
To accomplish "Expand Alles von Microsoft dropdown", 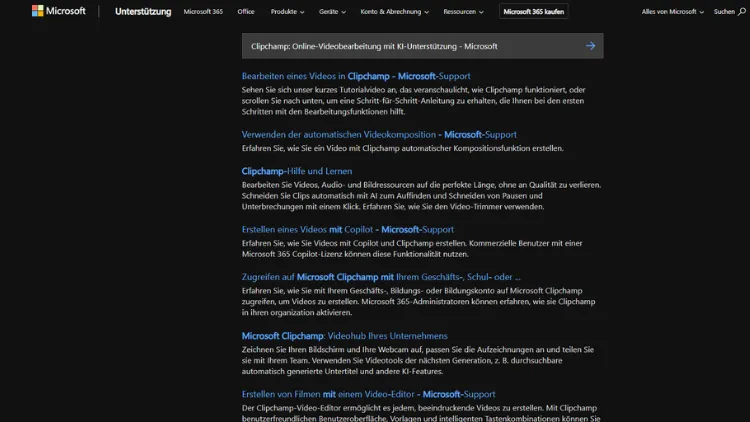I will pos(673,11).
